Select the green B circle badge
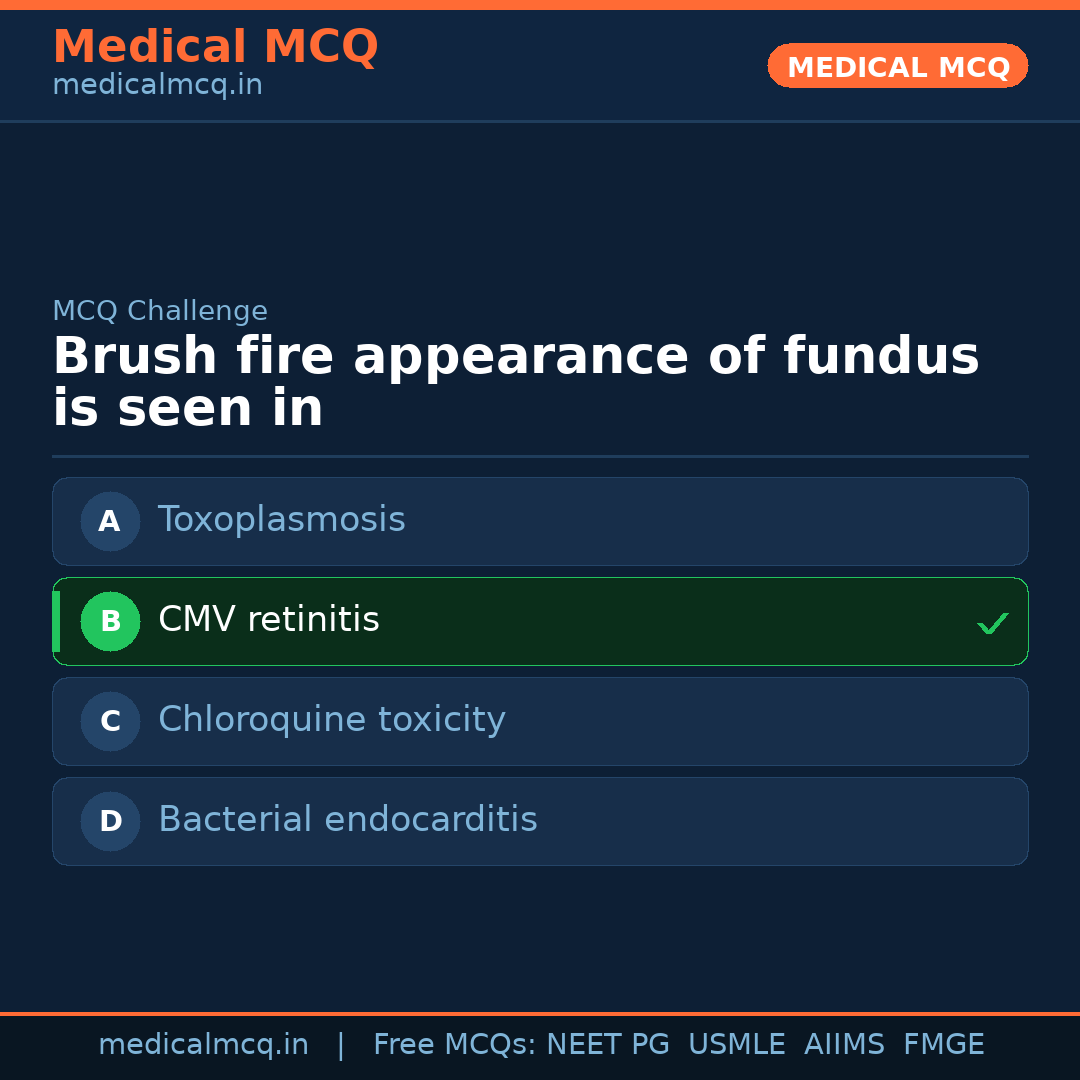 pos(110,621)
